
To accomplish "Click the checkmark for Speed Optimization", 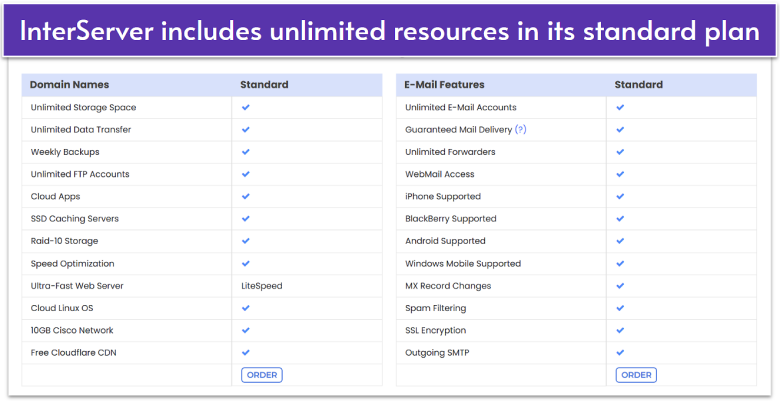I will [x=246, y=263].
